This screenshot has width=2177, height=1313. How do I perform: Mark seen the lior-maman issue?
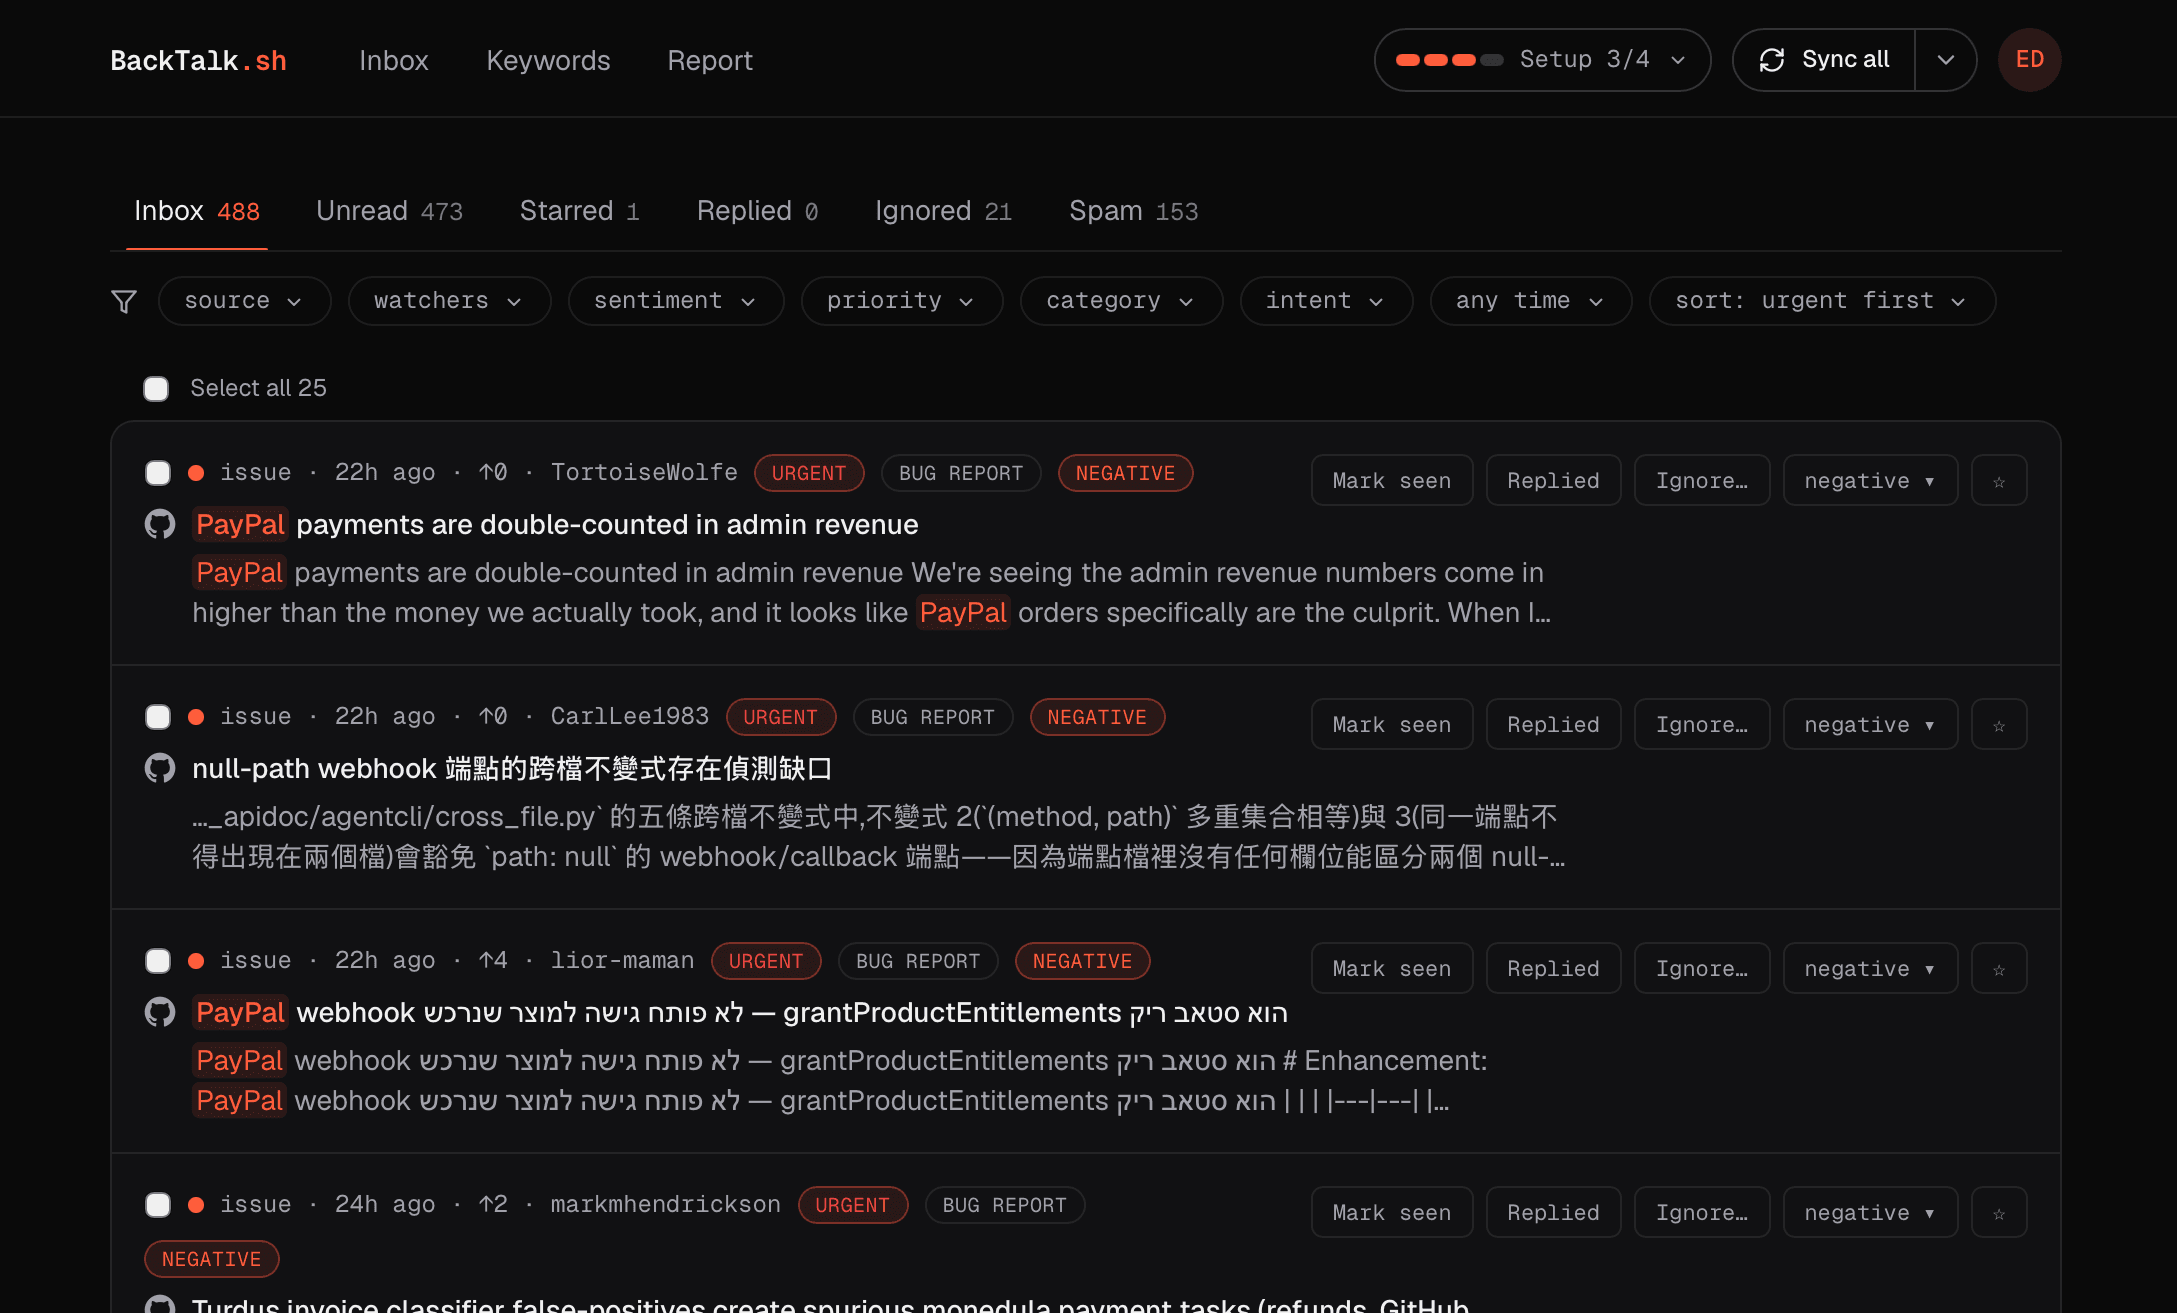(1392, 969)
